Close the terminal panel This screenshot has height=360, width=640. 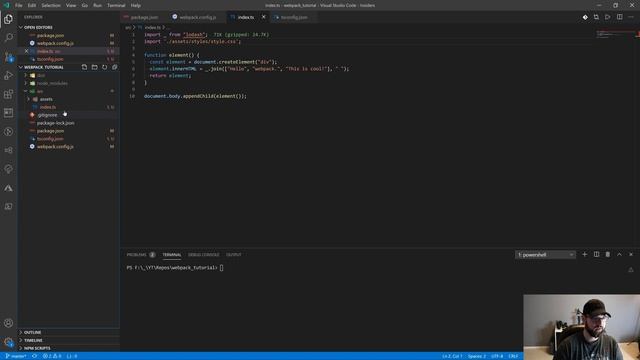pyautogui.click(x=631, y=254)
